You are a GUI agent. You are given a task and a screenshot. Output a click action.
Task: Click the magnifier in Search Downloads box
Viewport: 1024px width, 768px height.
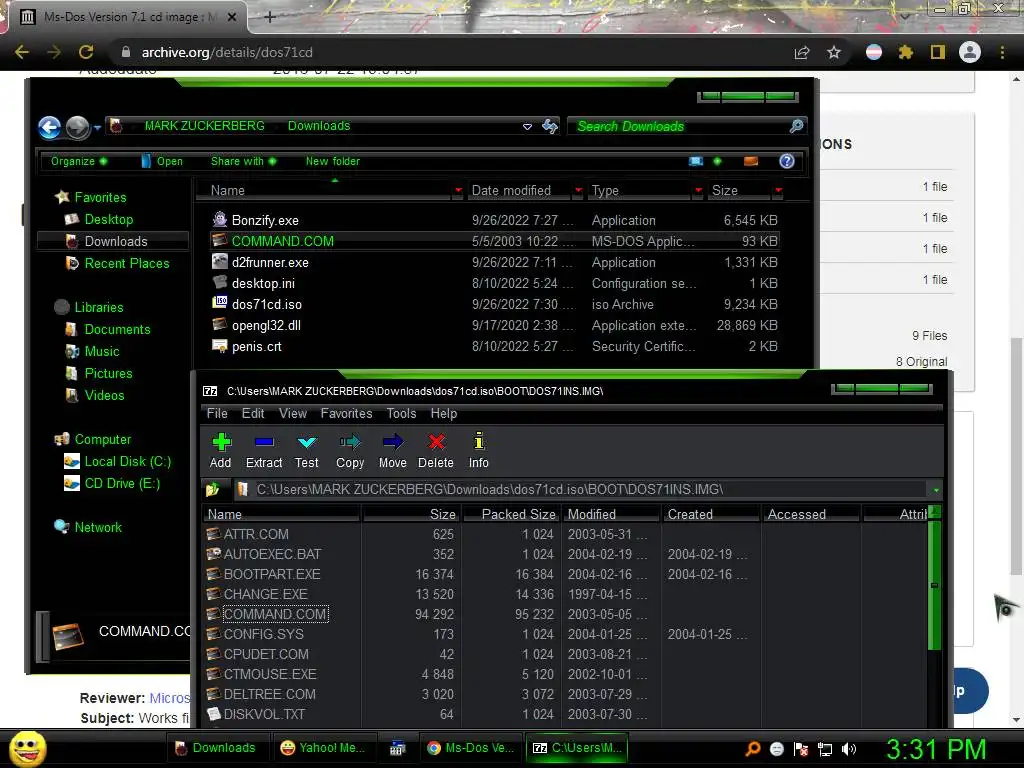[796, 126]
